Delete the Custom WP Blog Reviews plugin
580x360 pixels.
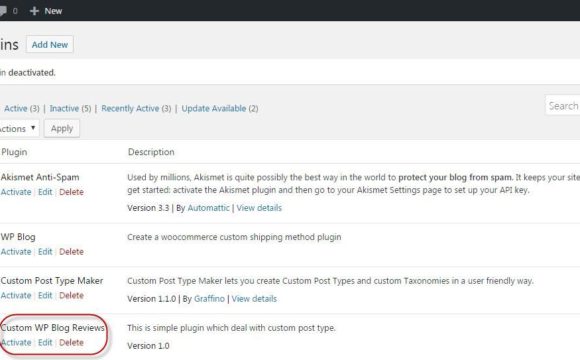(71, 342)
